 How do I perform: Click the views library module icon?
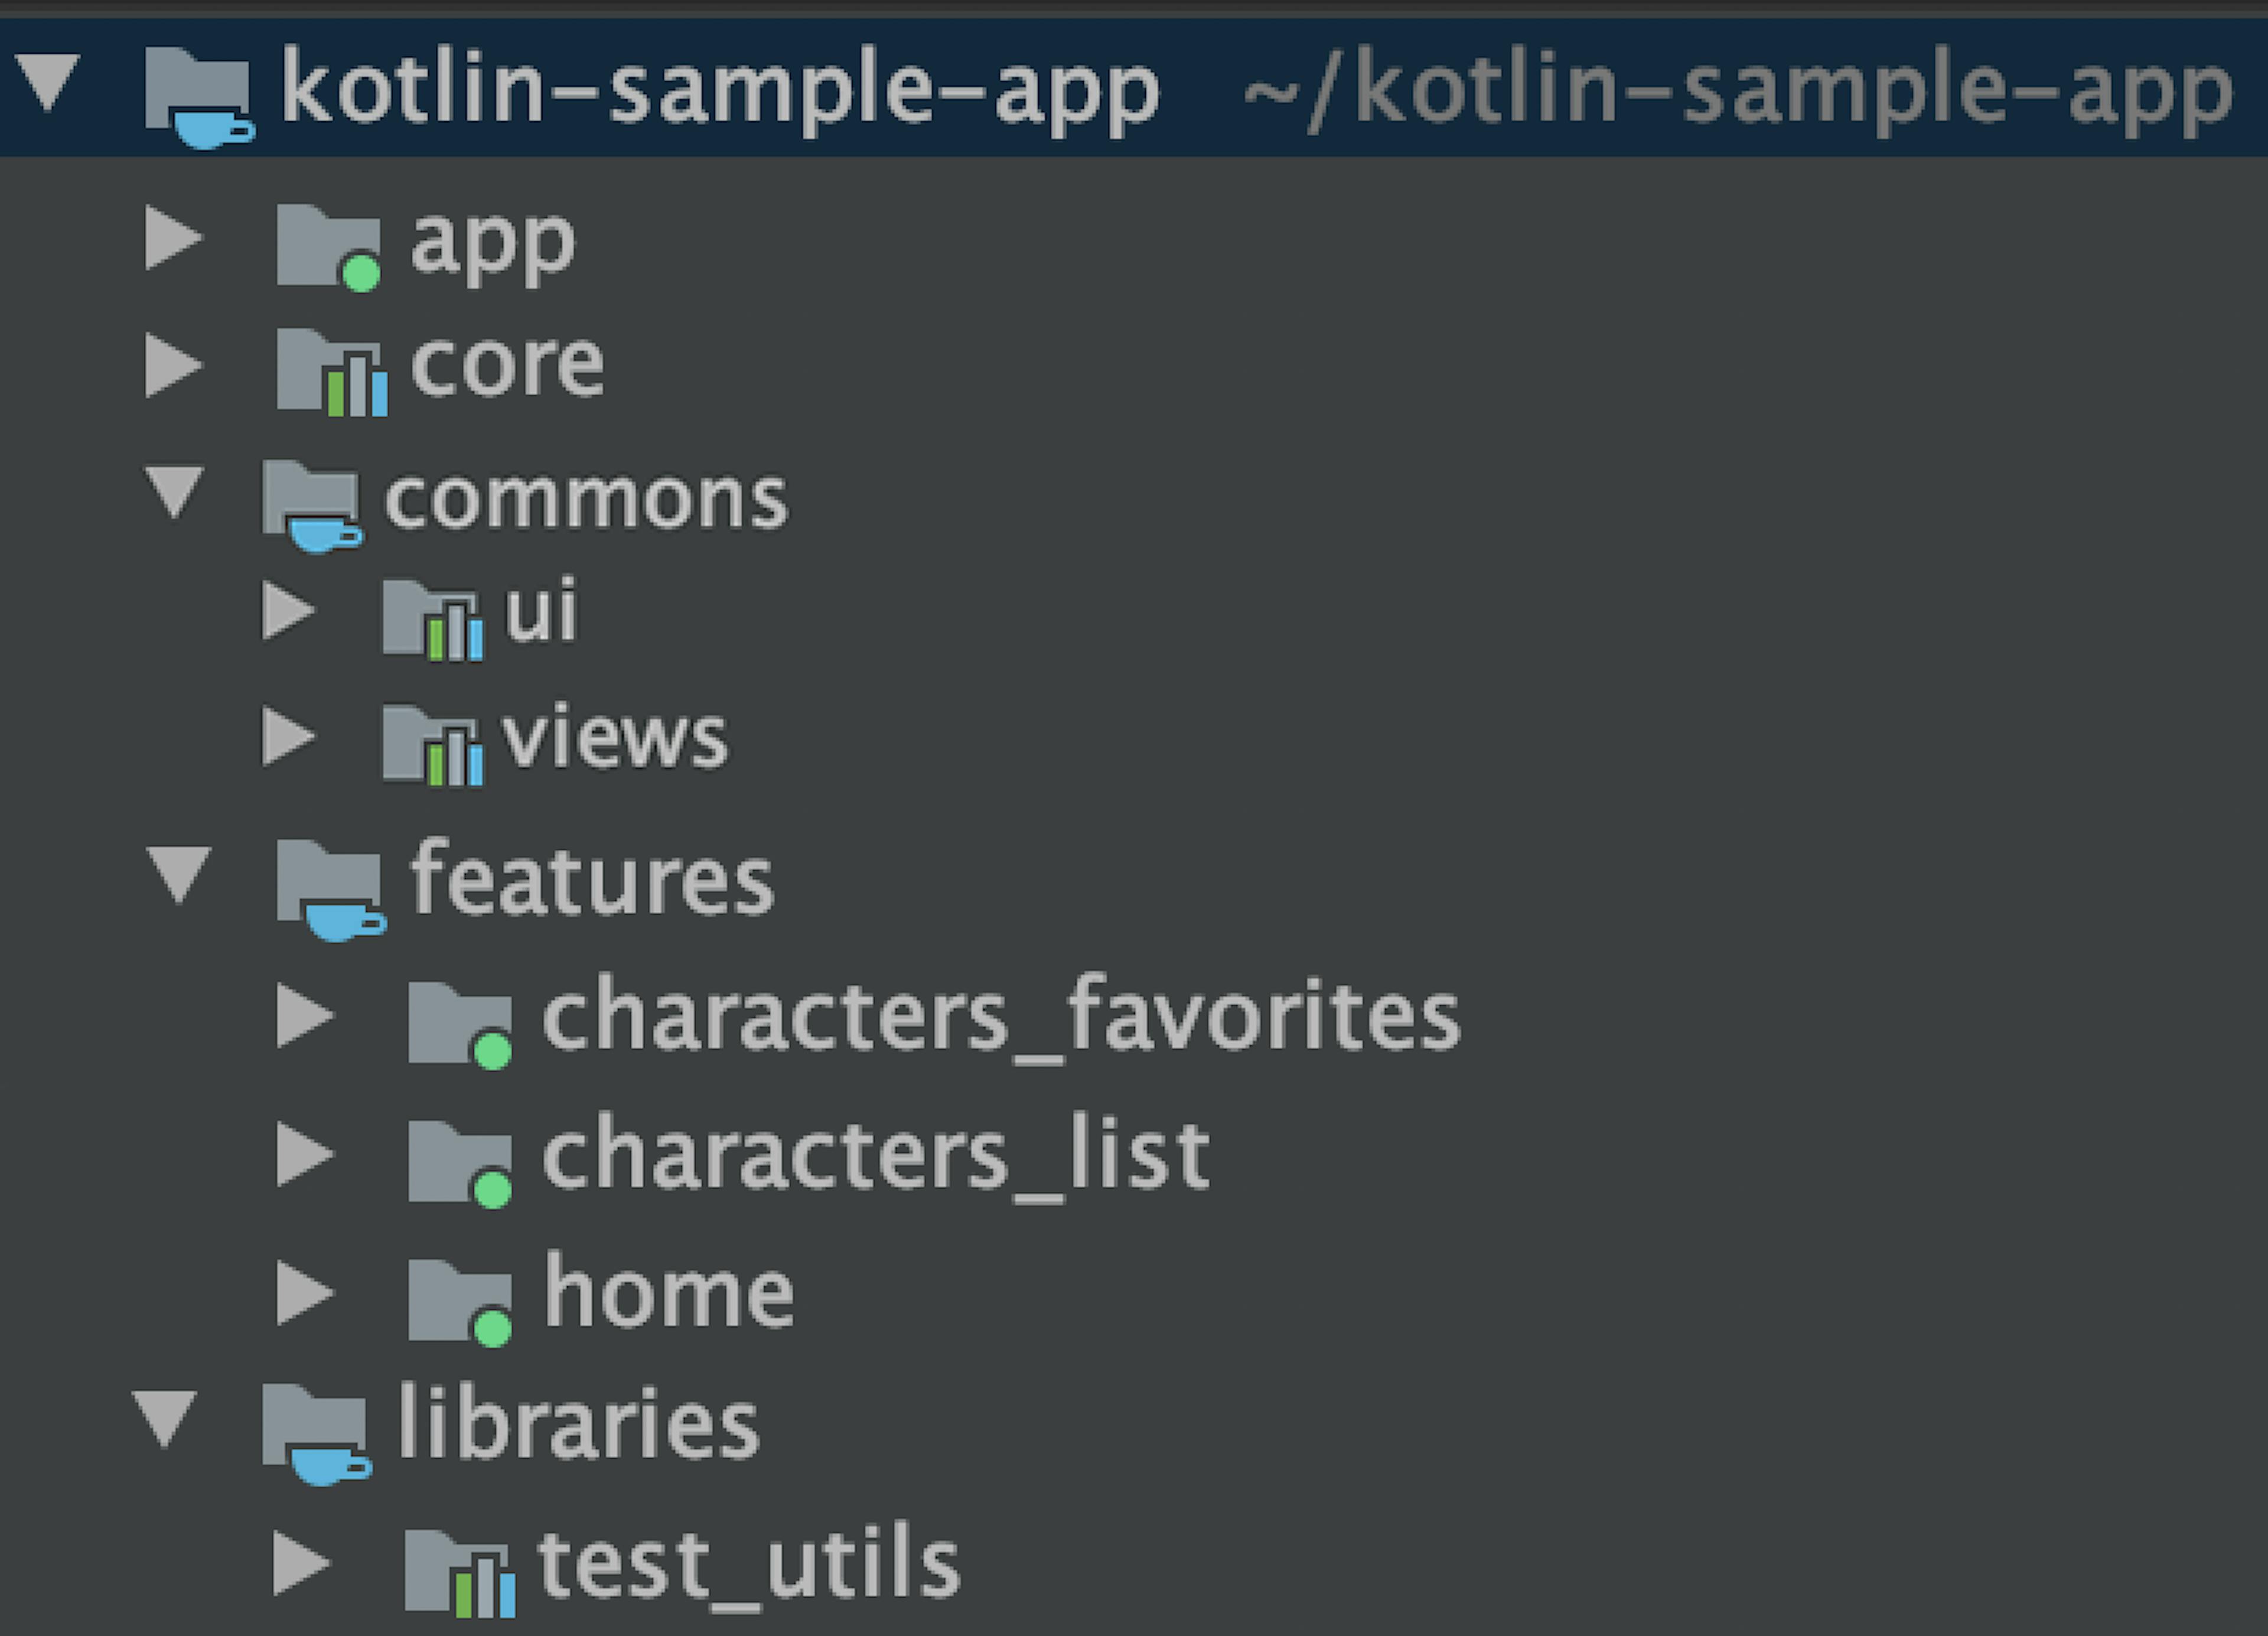coord(433,746)
